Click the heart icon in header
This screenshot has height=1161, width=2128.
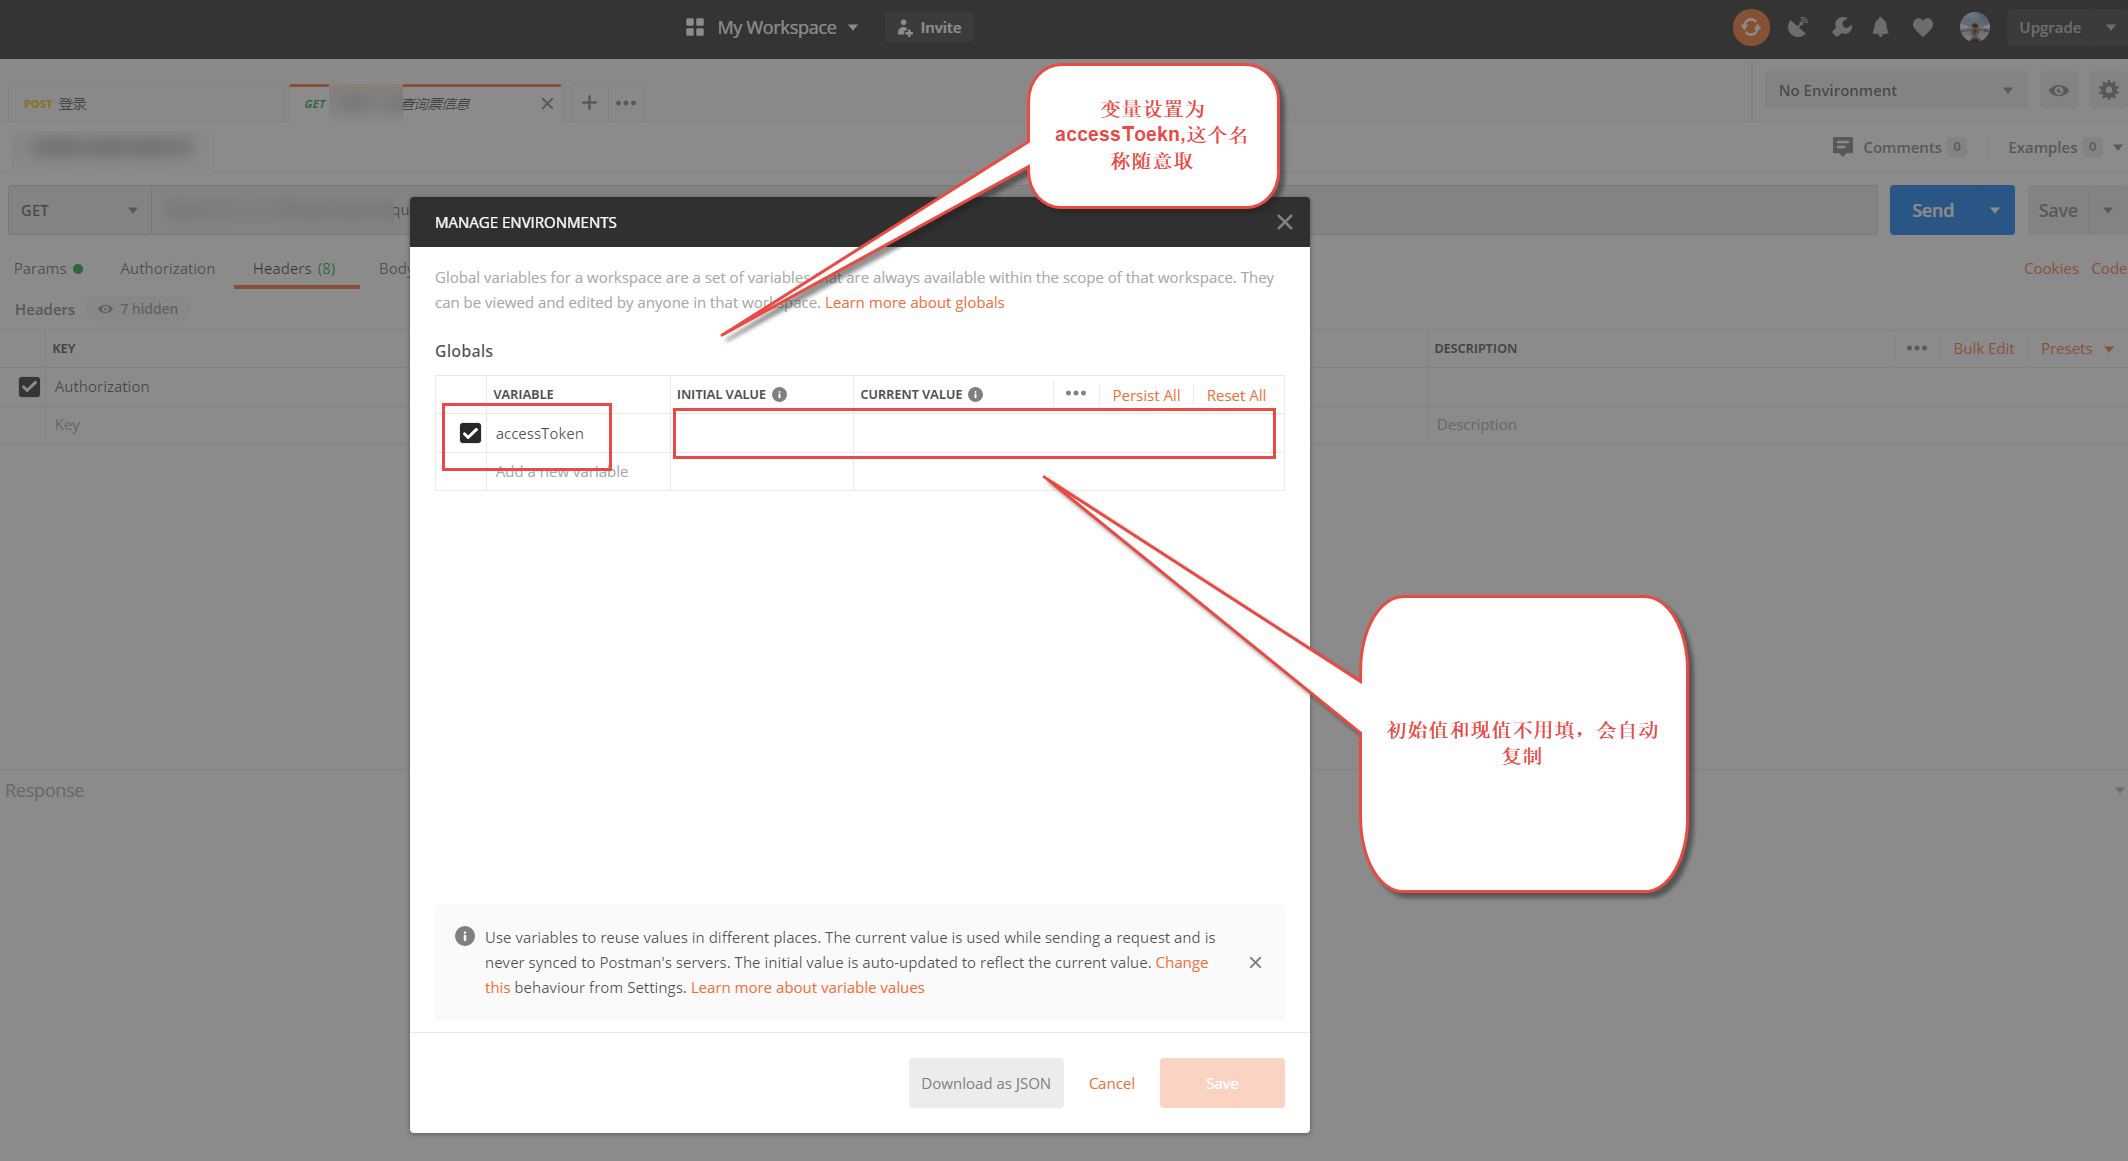tap(1922, 27)
